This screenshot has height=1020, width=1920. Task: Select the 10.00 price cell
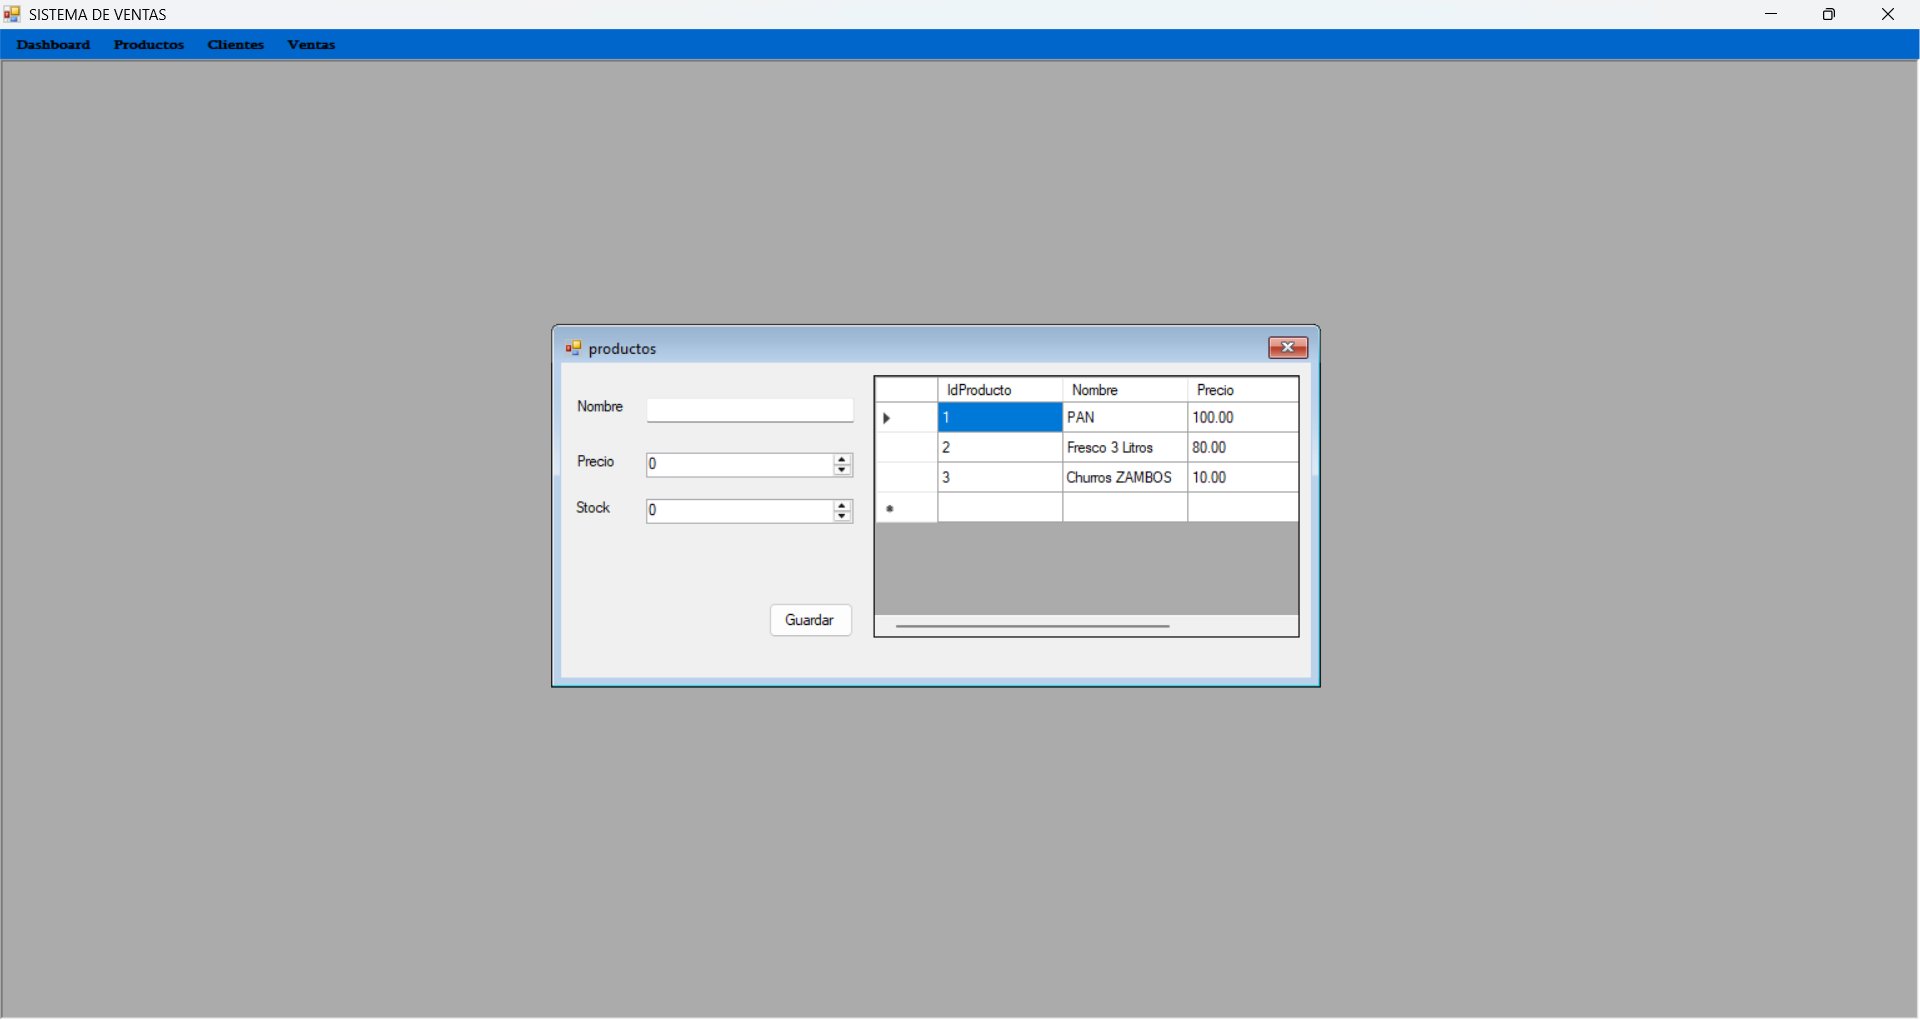[1243, 478]
